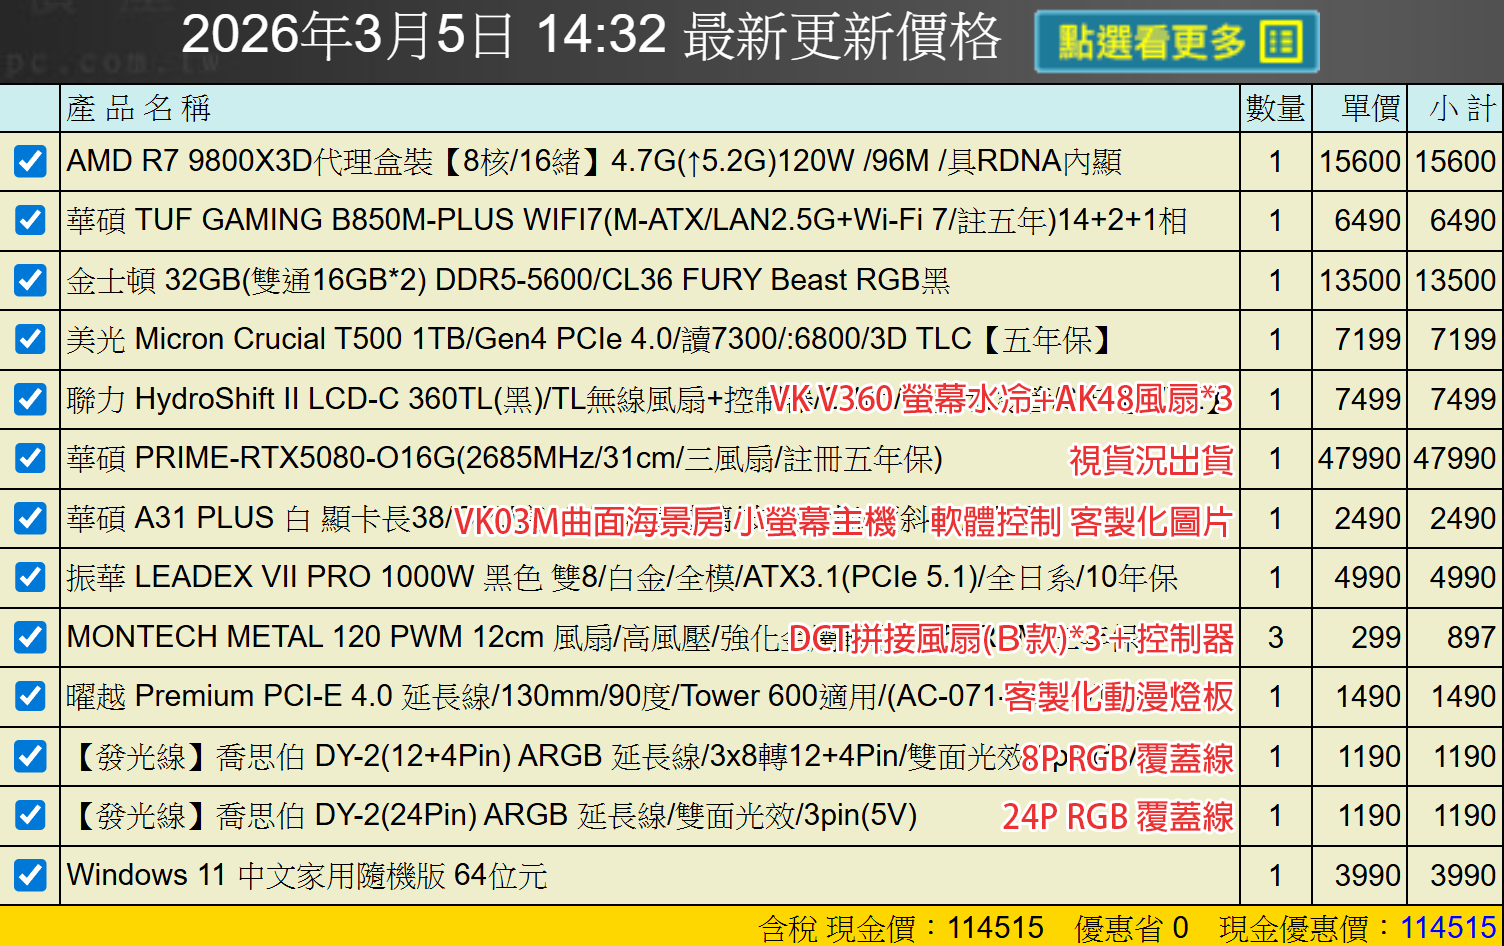The height and width of the screenshot is (946, 1504).
Task: Click the MONTECH subtotal 897
Action: click(x=1470, y=637)
